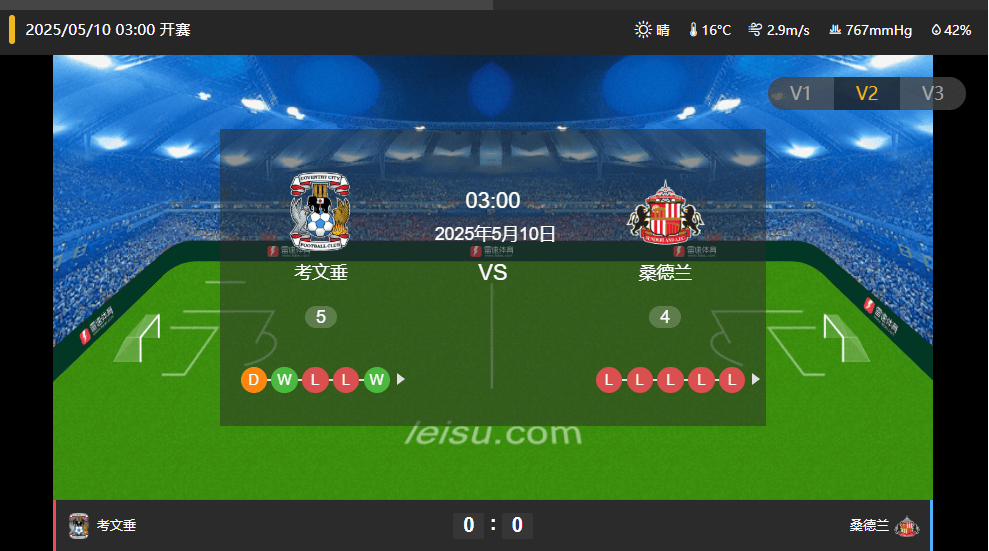The image size is (989, 551).
Task: Click Coventry's ranking badge 5
Action: point(320,316)
